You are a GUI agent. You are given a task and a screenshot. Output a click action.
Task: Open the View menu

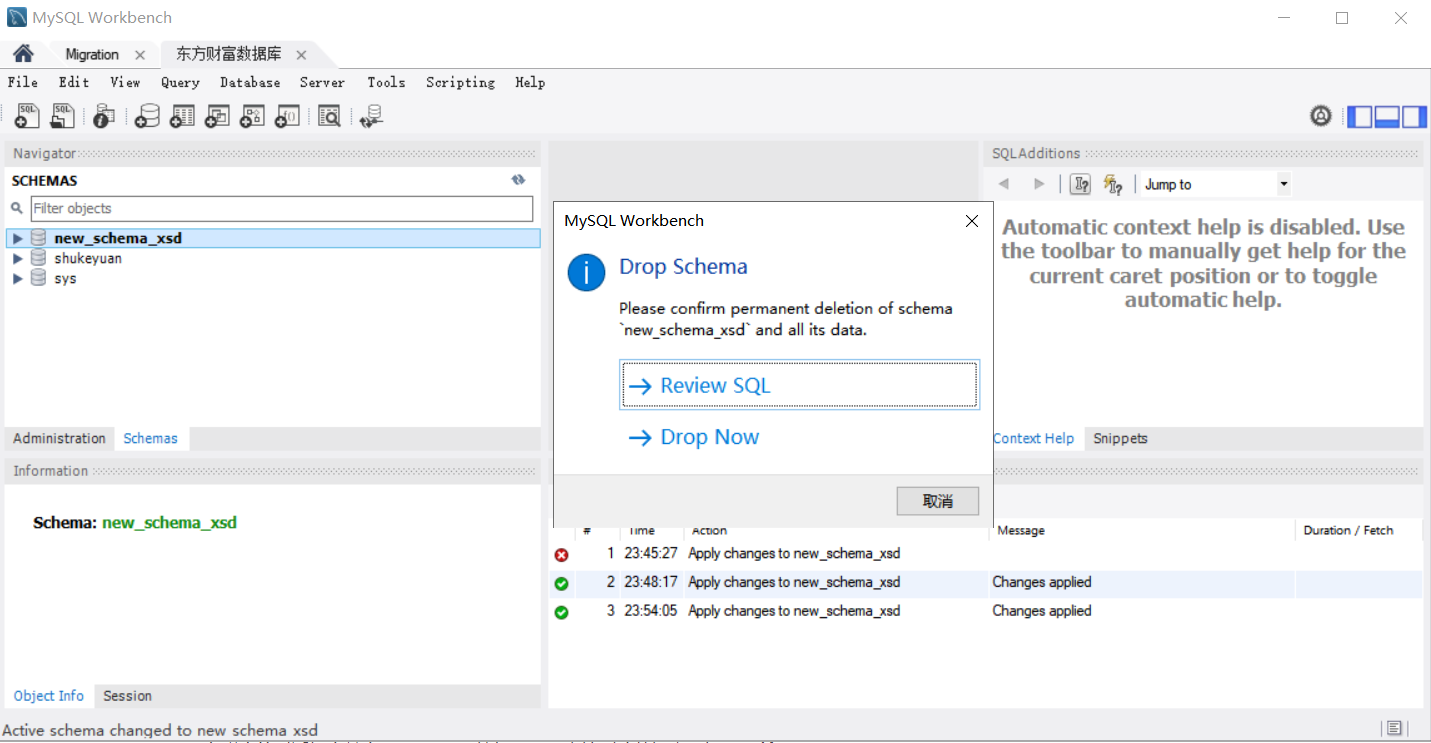pos(125,83)
